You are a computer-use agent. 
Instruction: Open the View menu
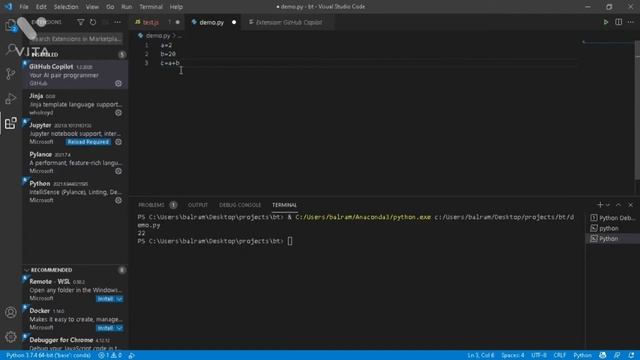(92, 7)
